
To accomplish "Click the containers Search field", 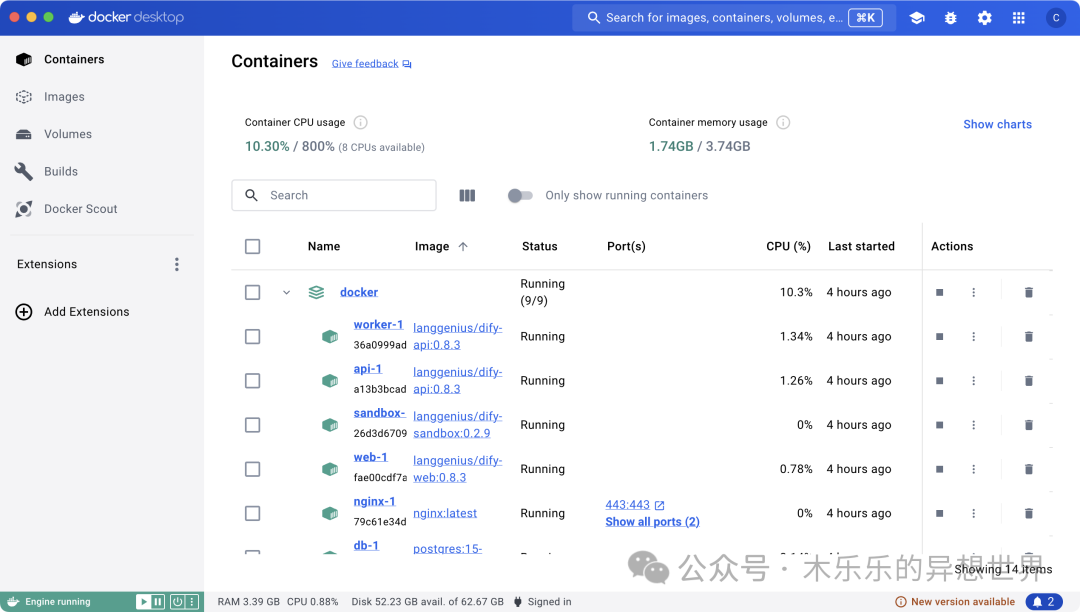I will [x=334, y=196].
